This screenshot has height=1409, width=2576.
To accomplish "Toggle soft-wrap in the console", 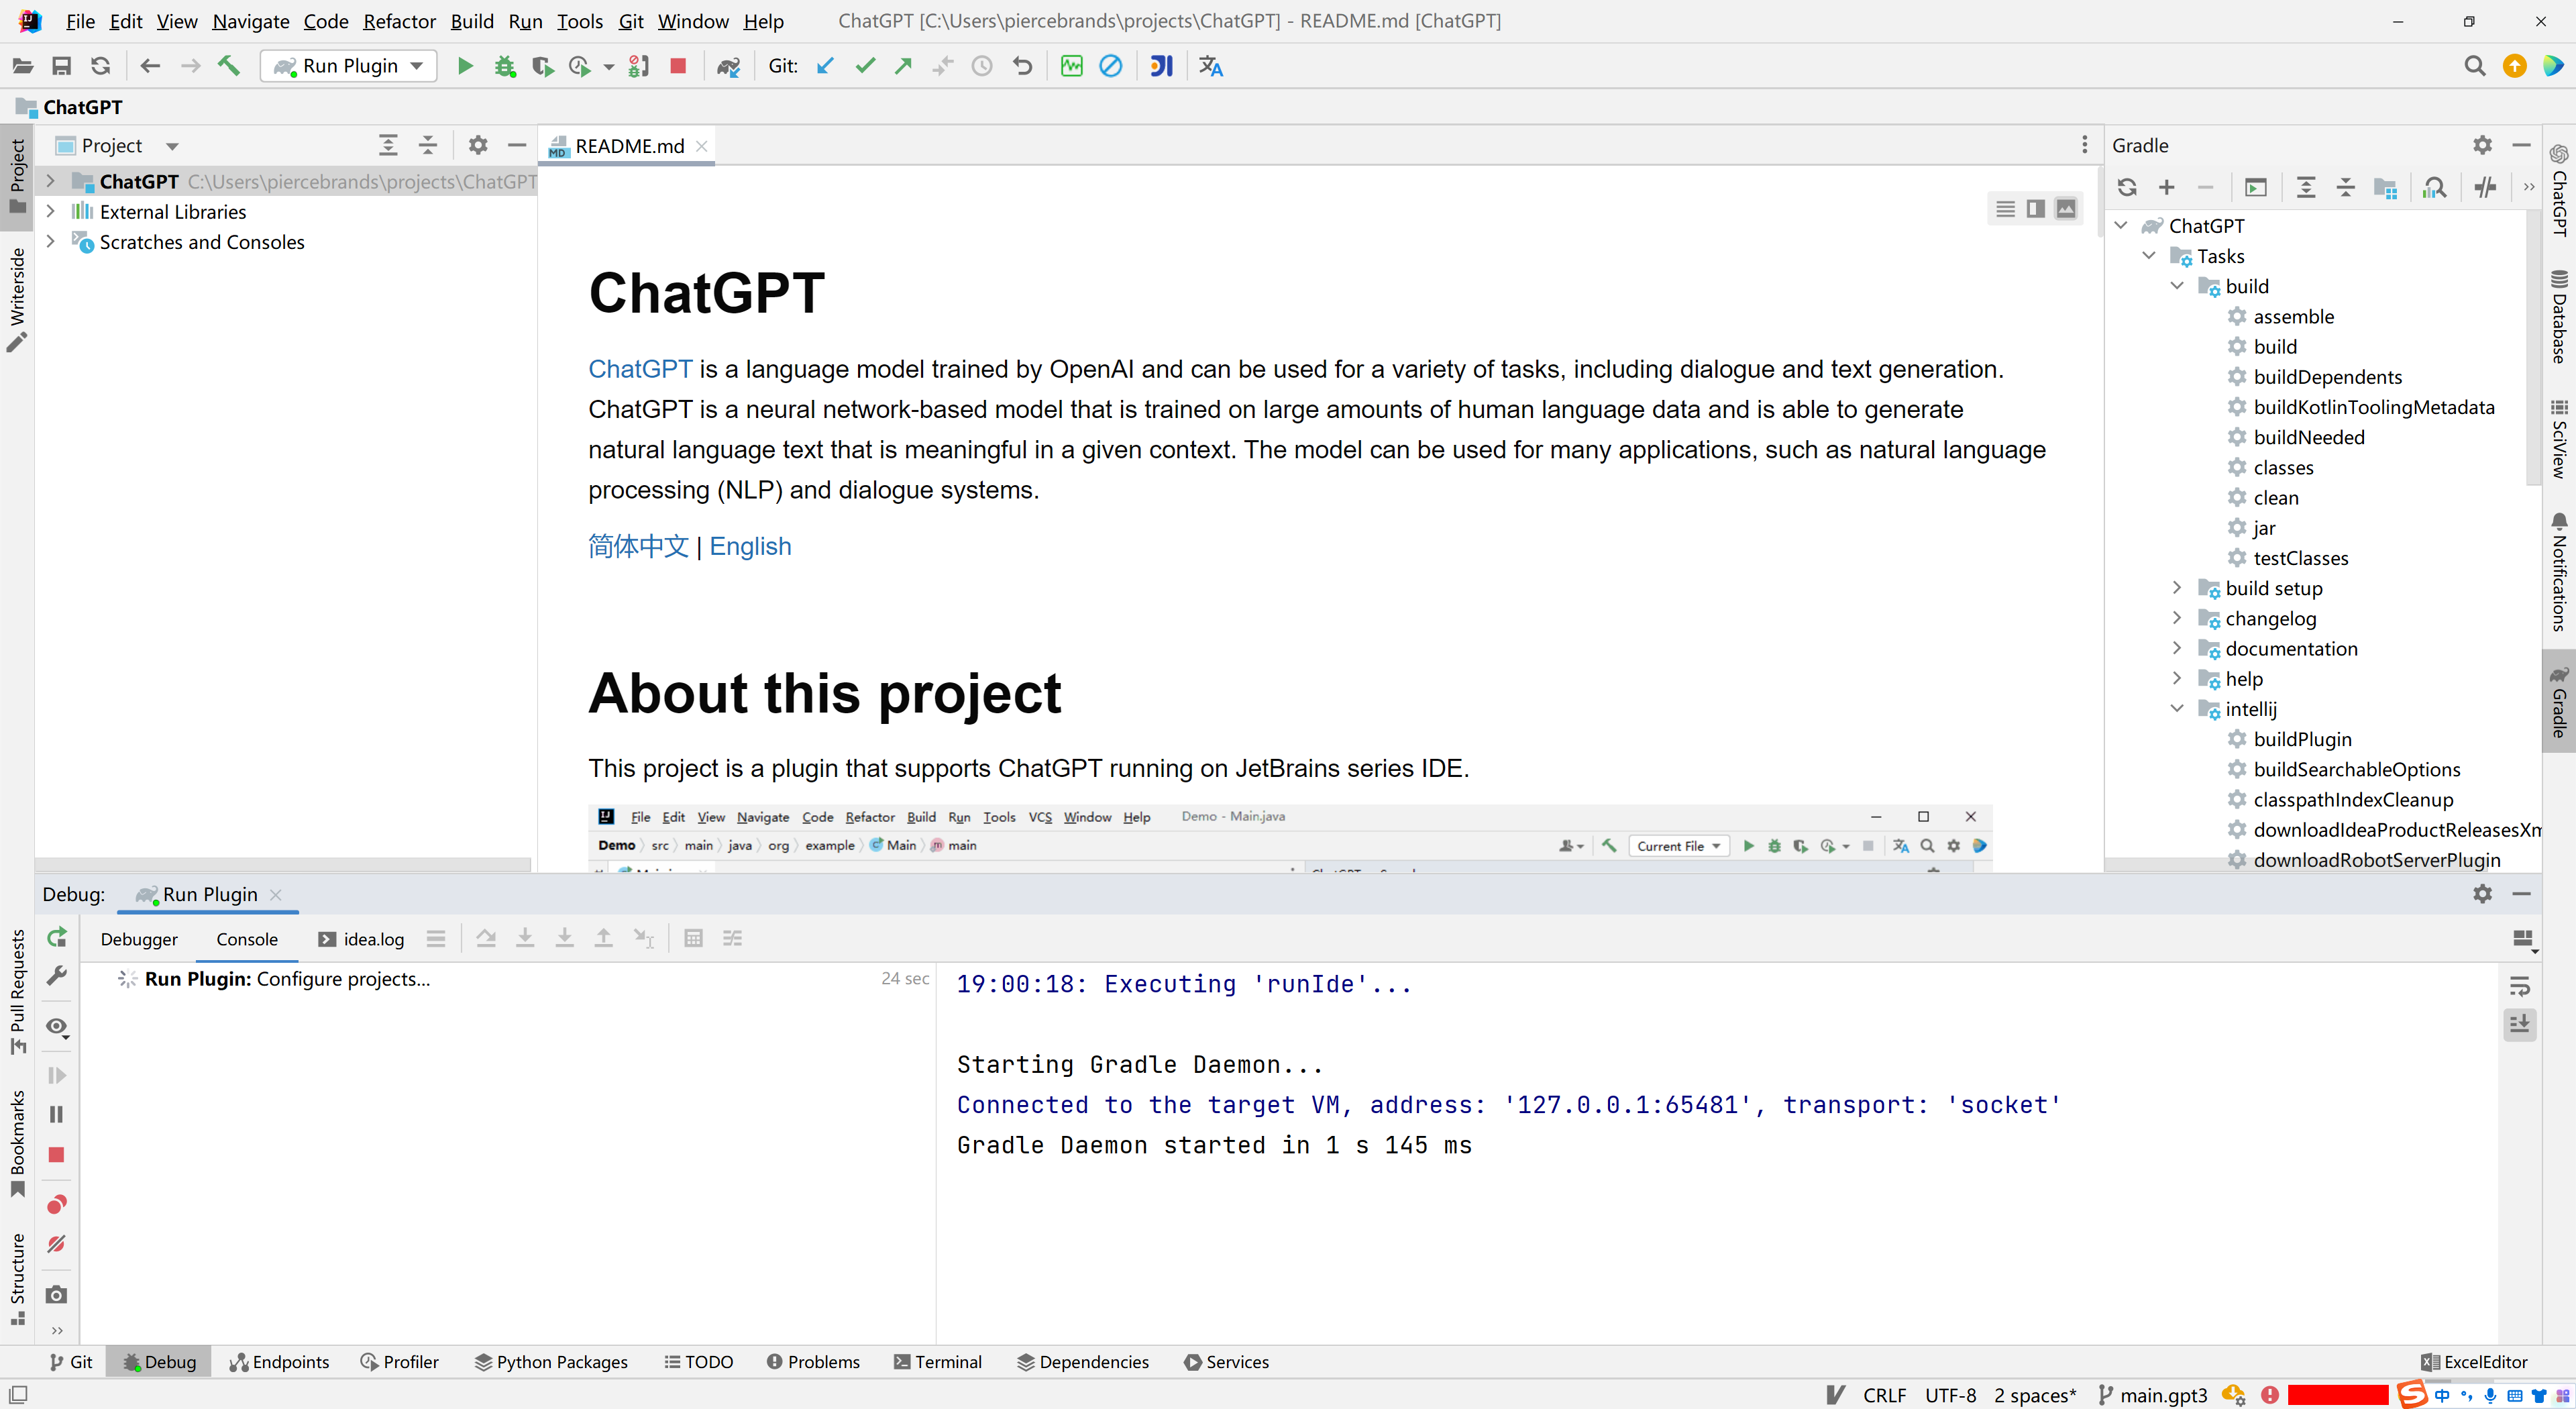I will (2520, 986).
